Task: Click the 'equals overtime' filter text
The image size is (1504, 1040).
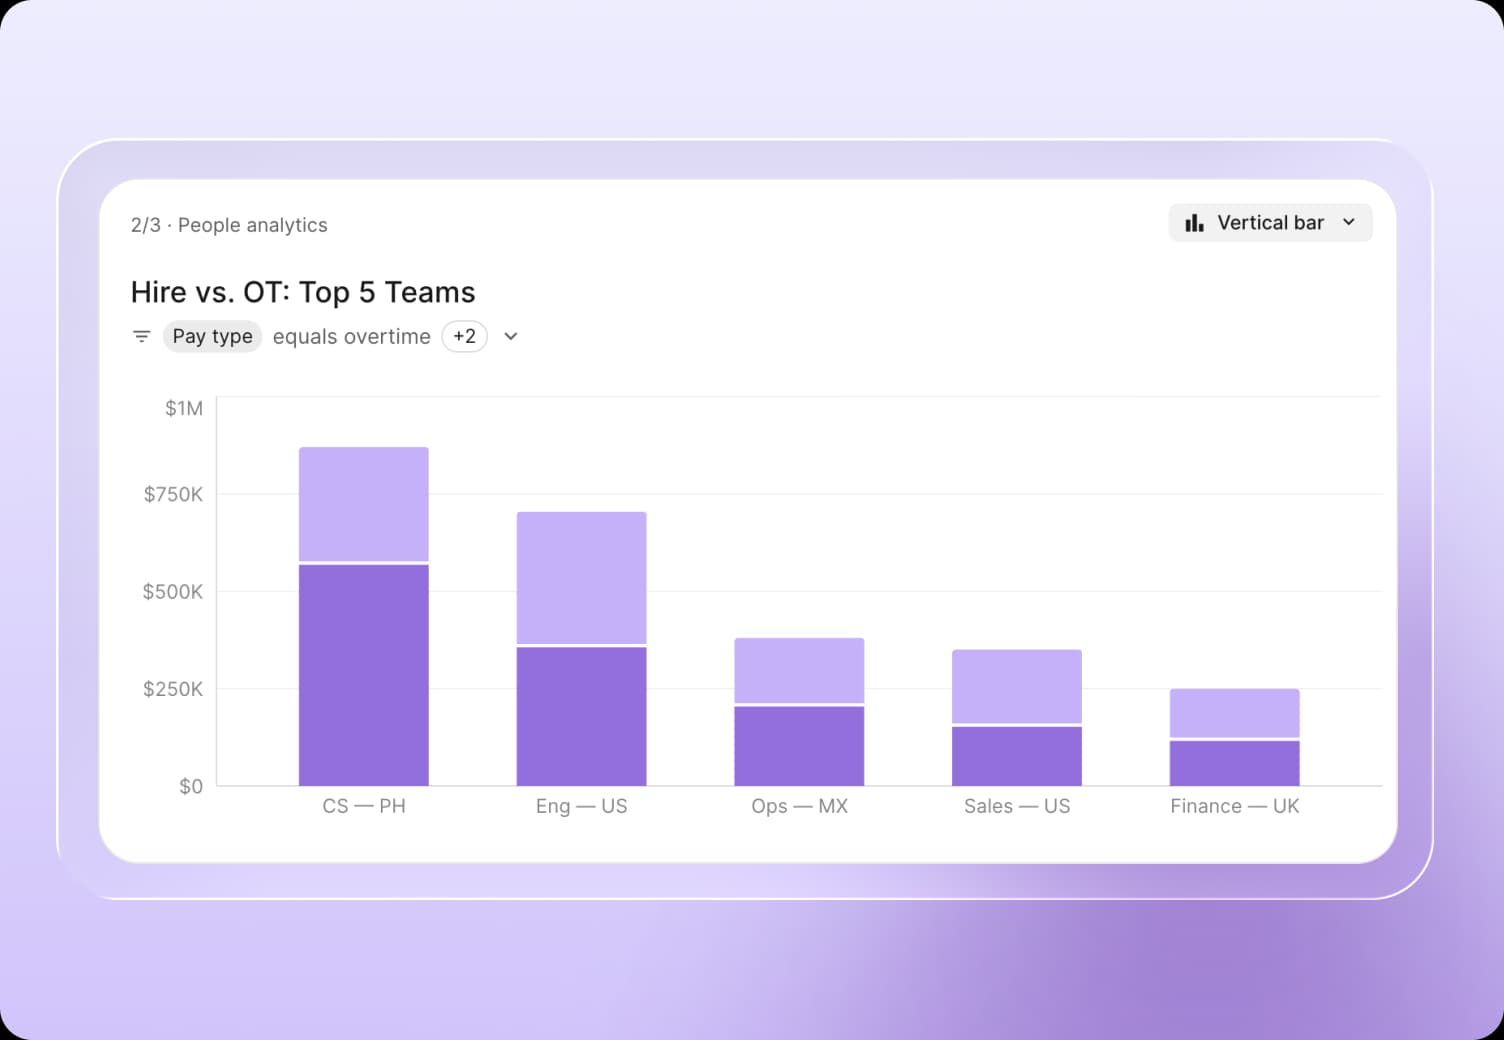Action: click(351, 337)
